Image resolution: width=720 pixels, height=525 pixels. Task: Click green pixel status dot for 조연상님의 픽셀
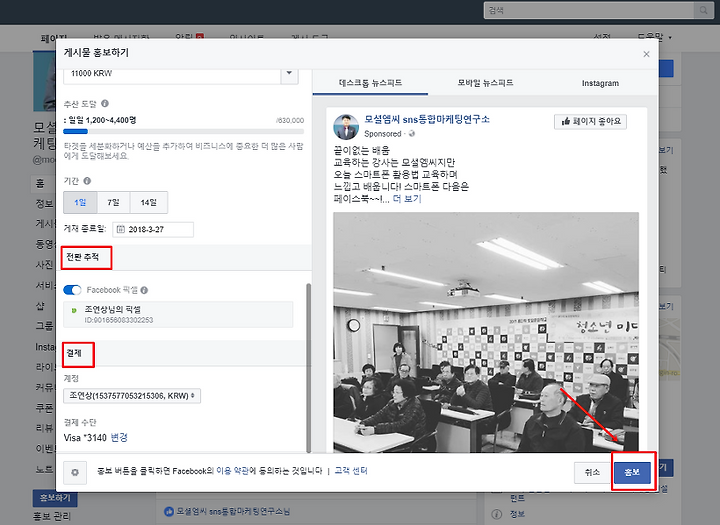pos(74,311)
